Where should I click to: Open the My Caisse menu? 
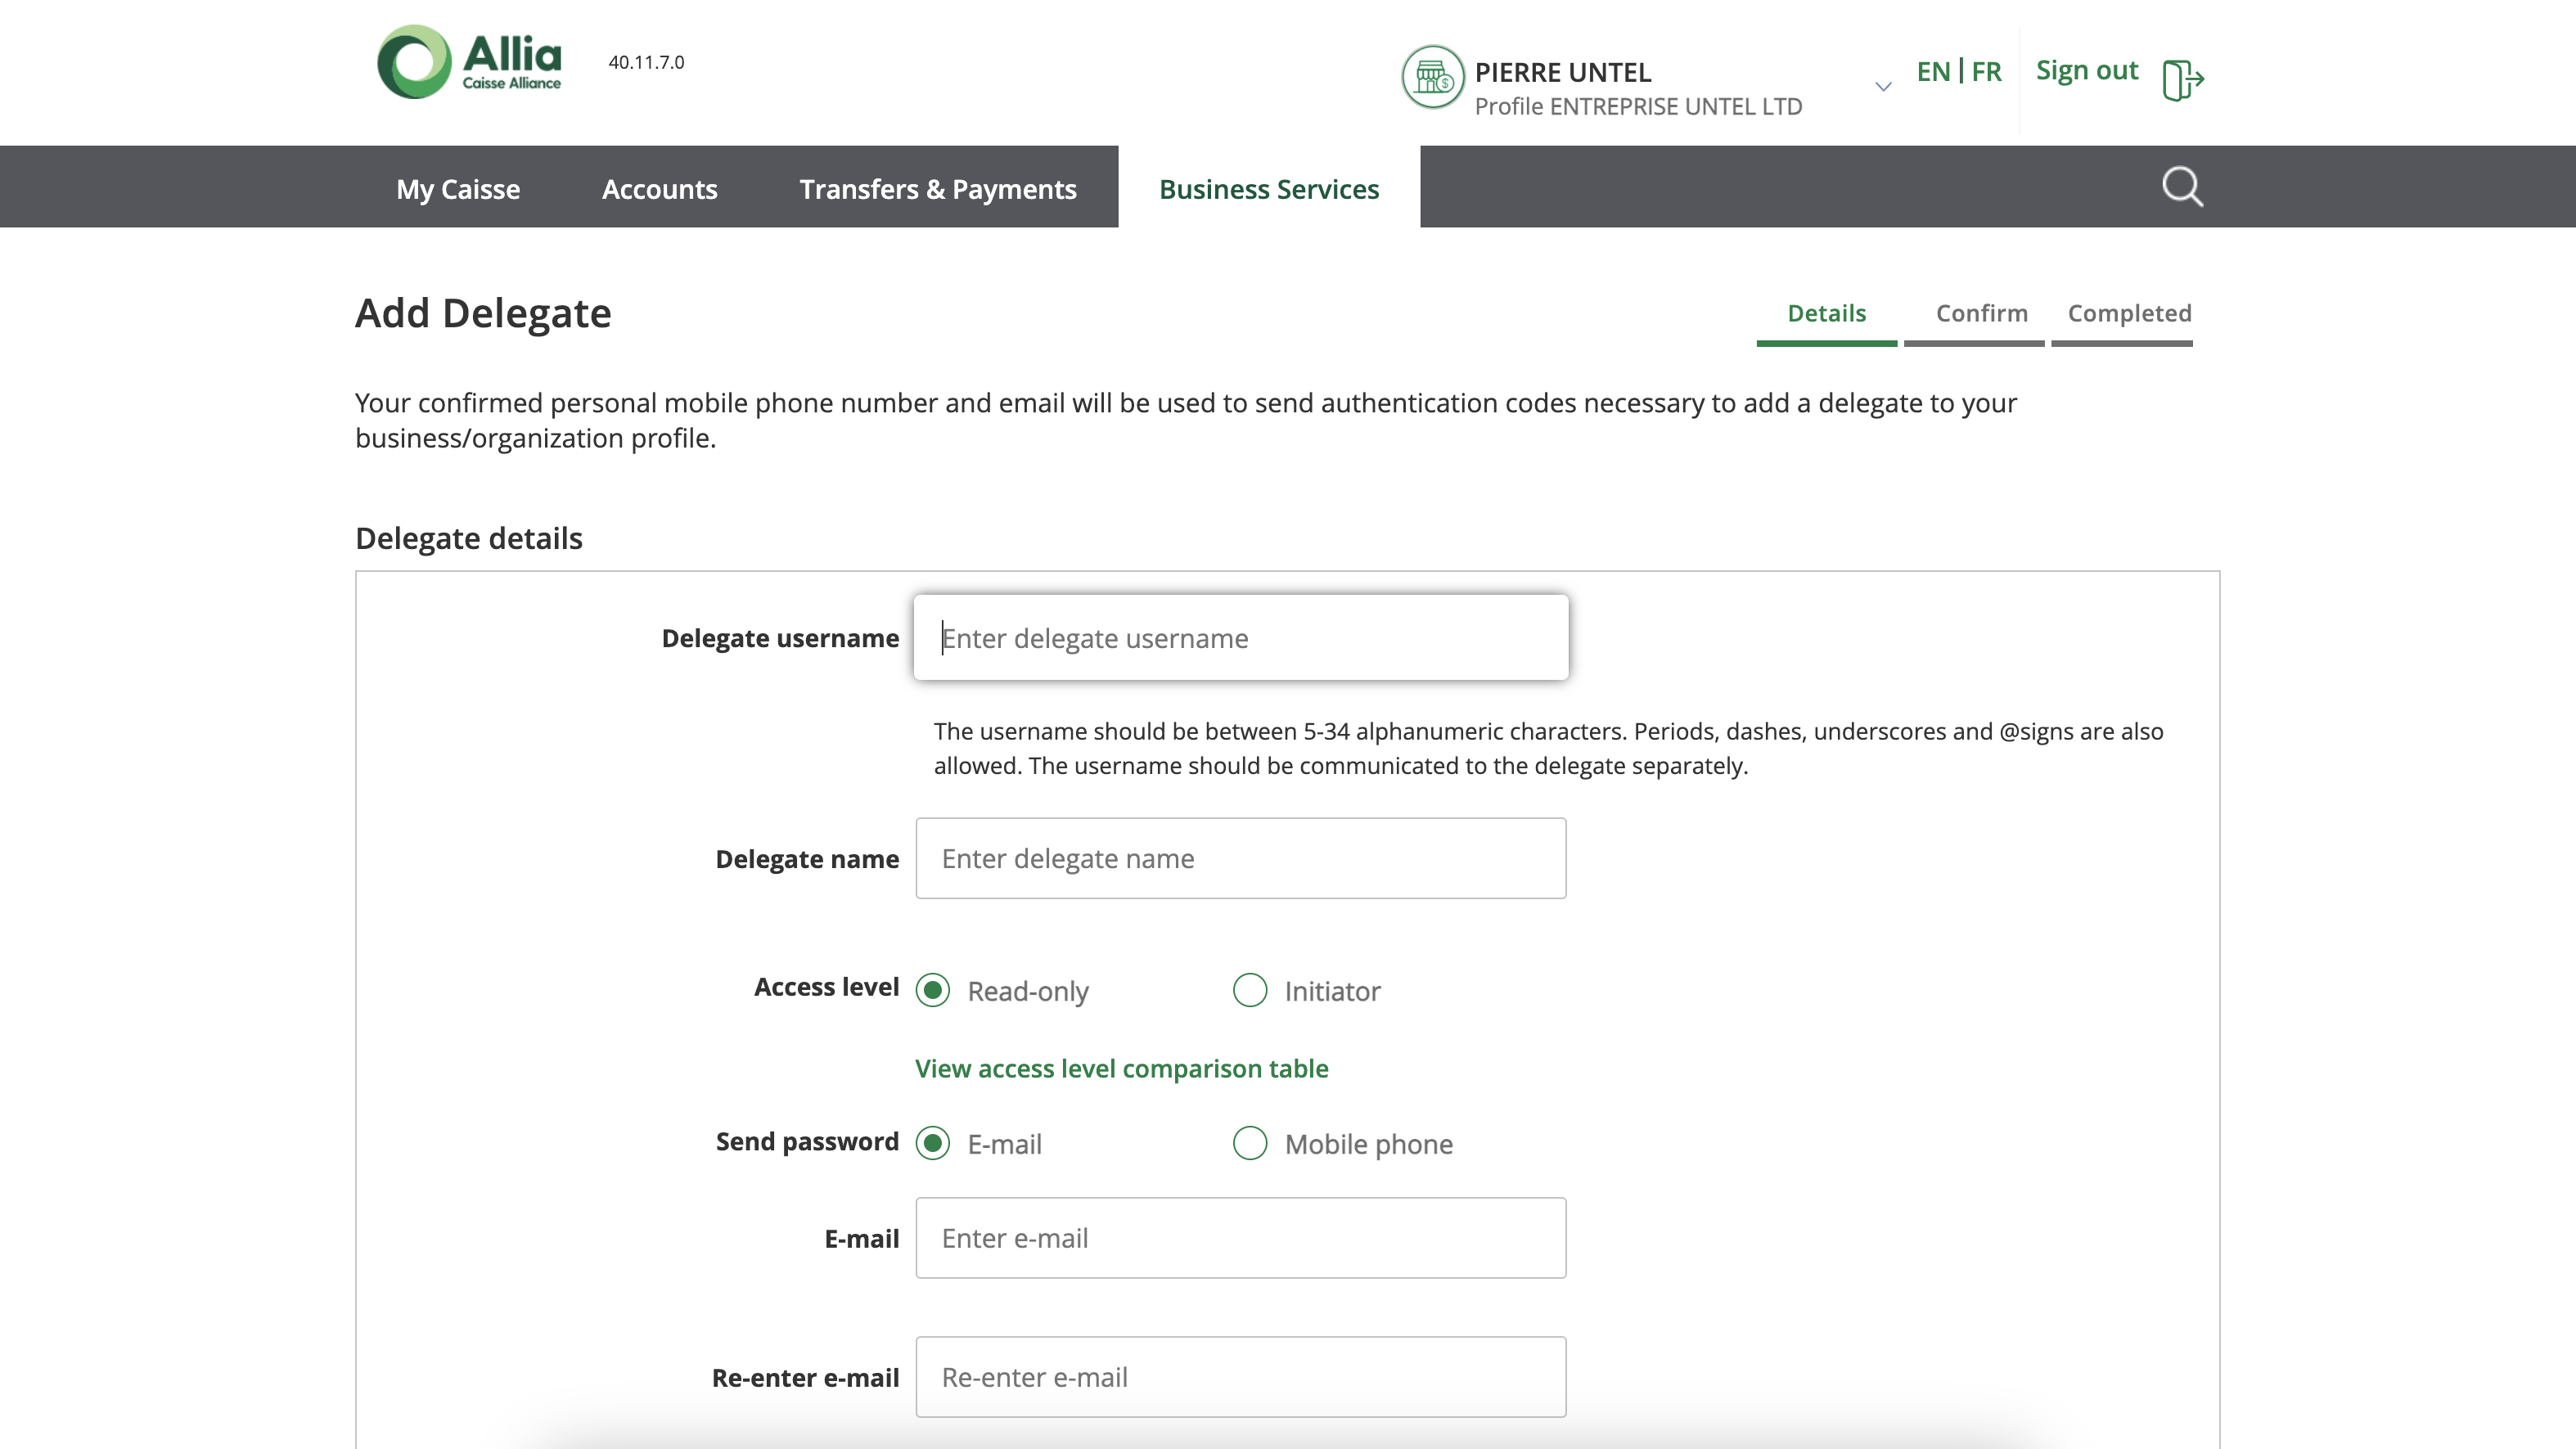458,188
